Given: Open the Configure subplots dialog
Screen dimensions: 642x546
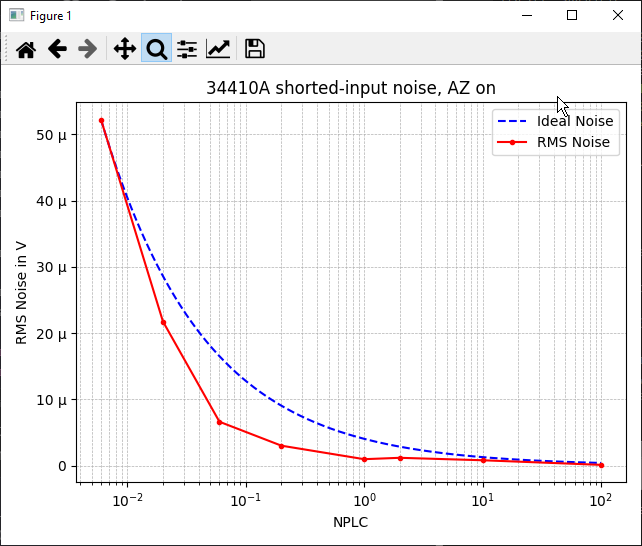Looking at the screenshot, I should pos(187,49).
